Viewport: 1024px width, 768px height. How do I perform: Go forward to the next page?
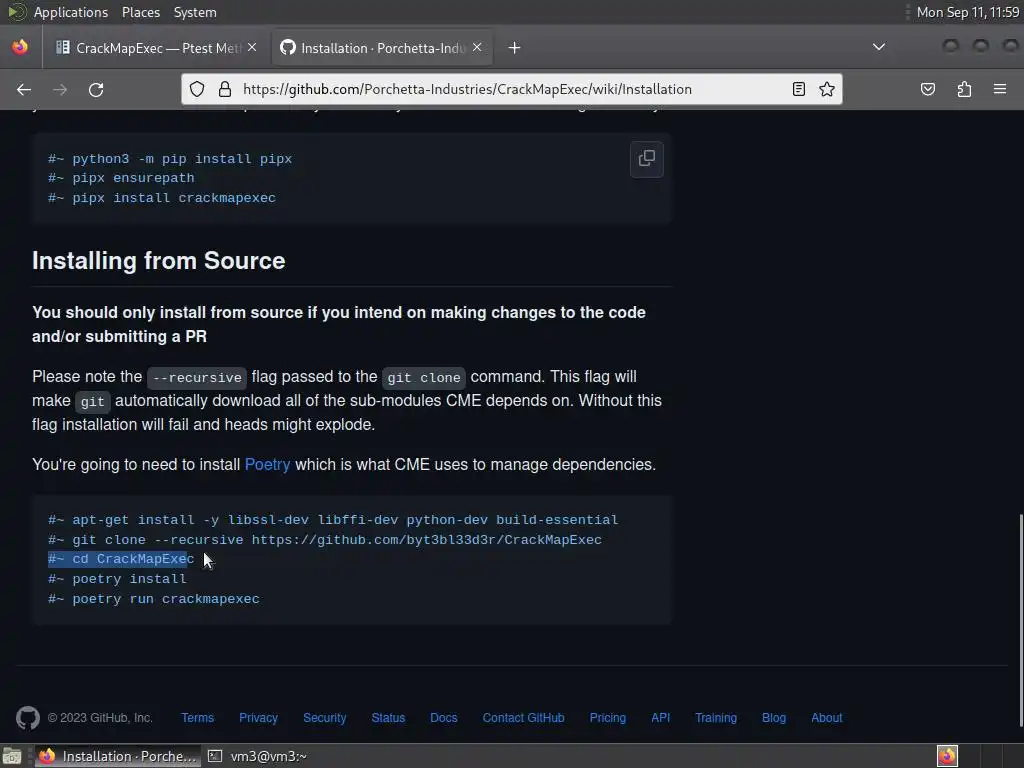[59, 89]
